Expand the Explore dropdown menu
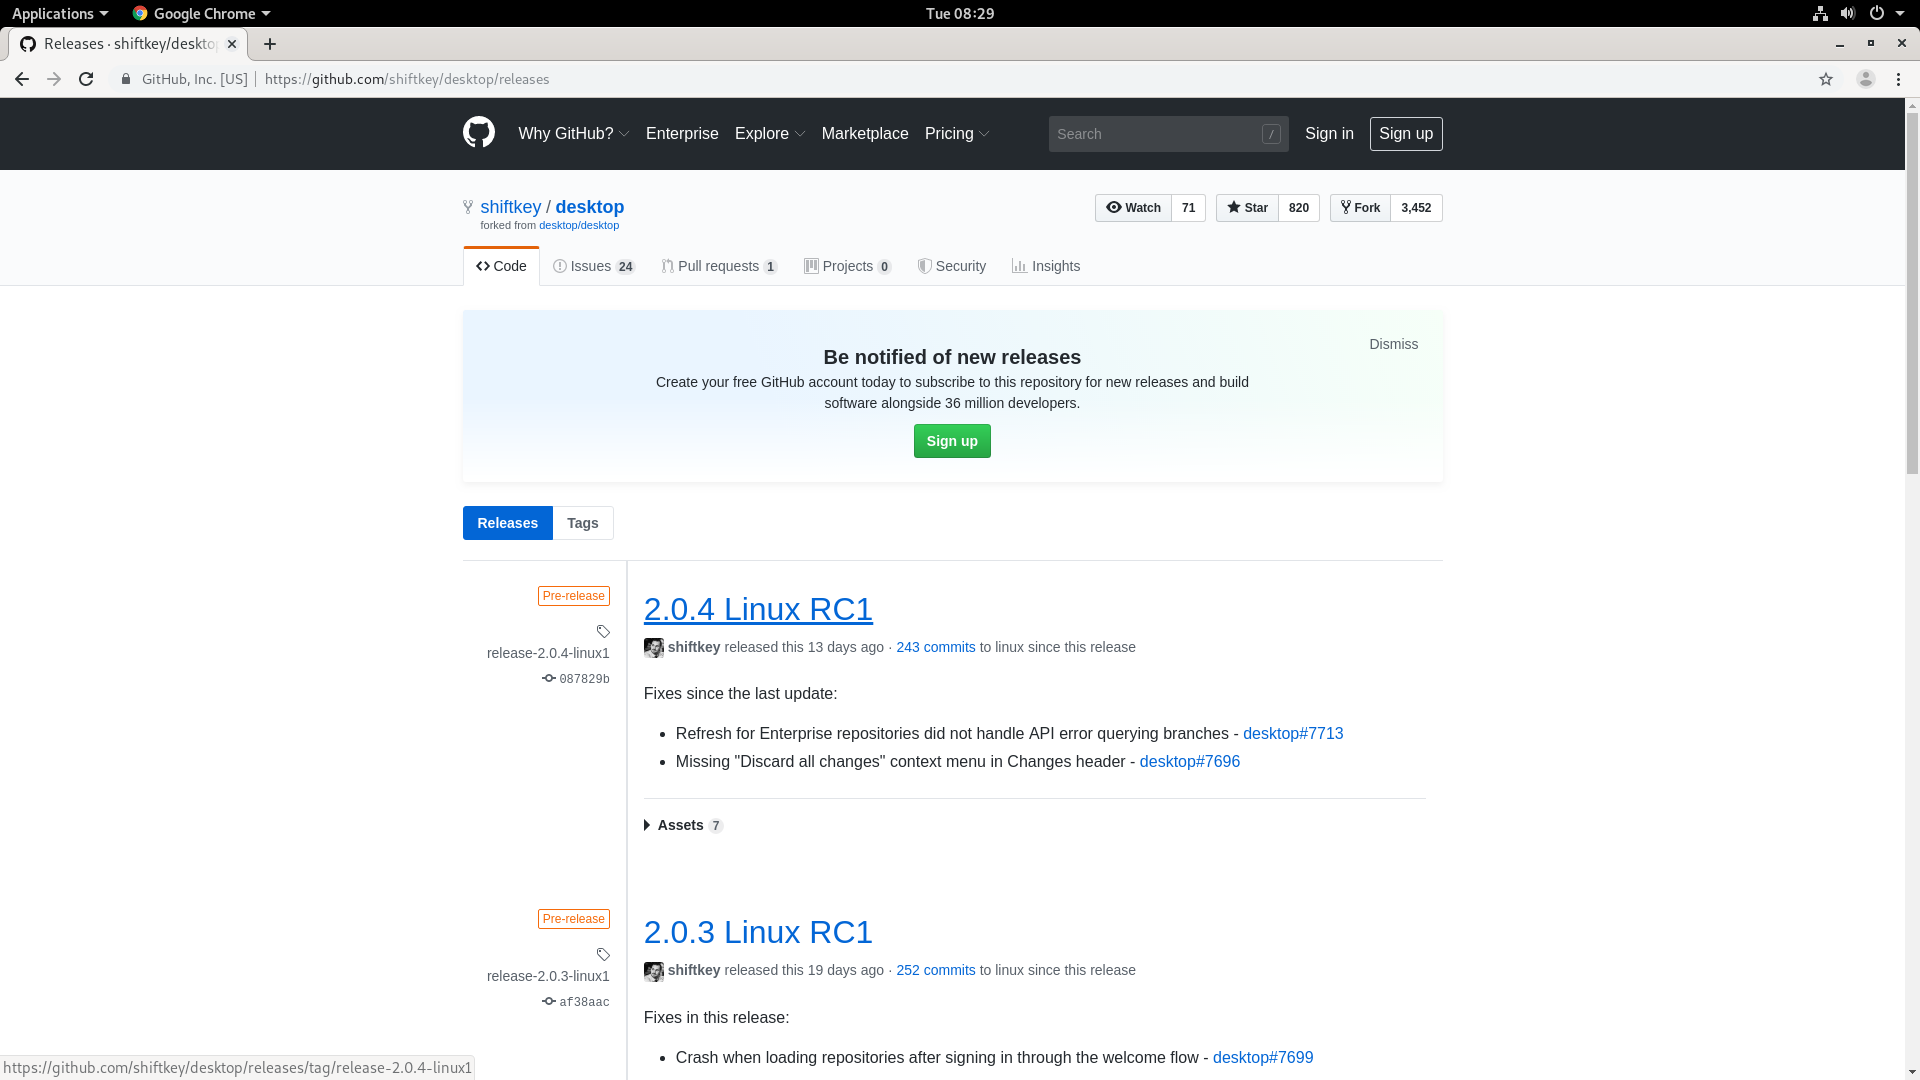This screenshot has height=1080, width=1920. tap(769, 134)
